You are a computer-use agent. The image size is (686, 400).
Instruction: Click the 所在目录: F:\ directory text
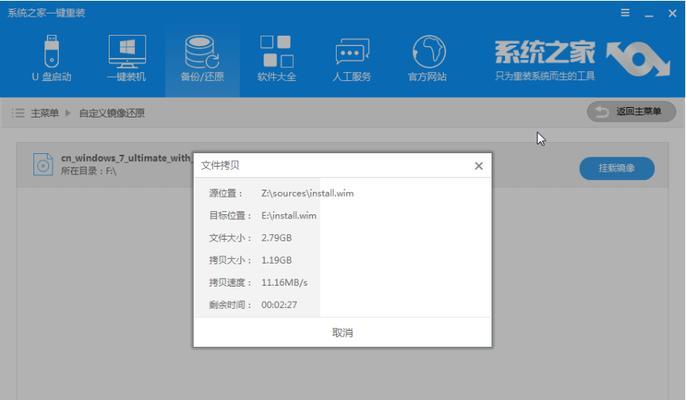(x=88, y=171)
